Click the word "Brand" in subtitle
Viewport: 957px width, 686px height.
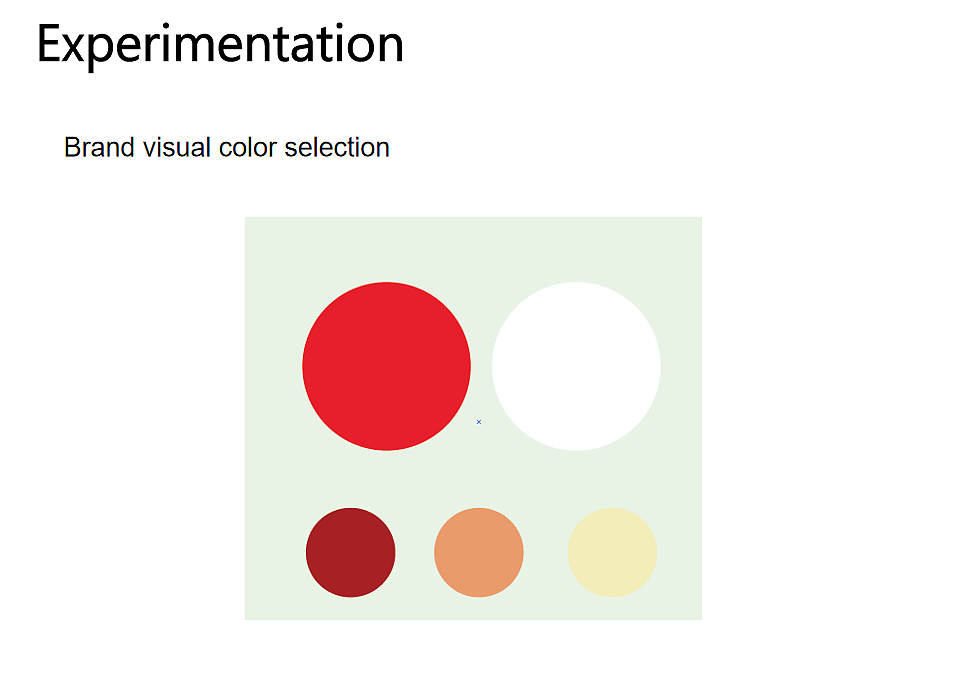coord(99,148)
